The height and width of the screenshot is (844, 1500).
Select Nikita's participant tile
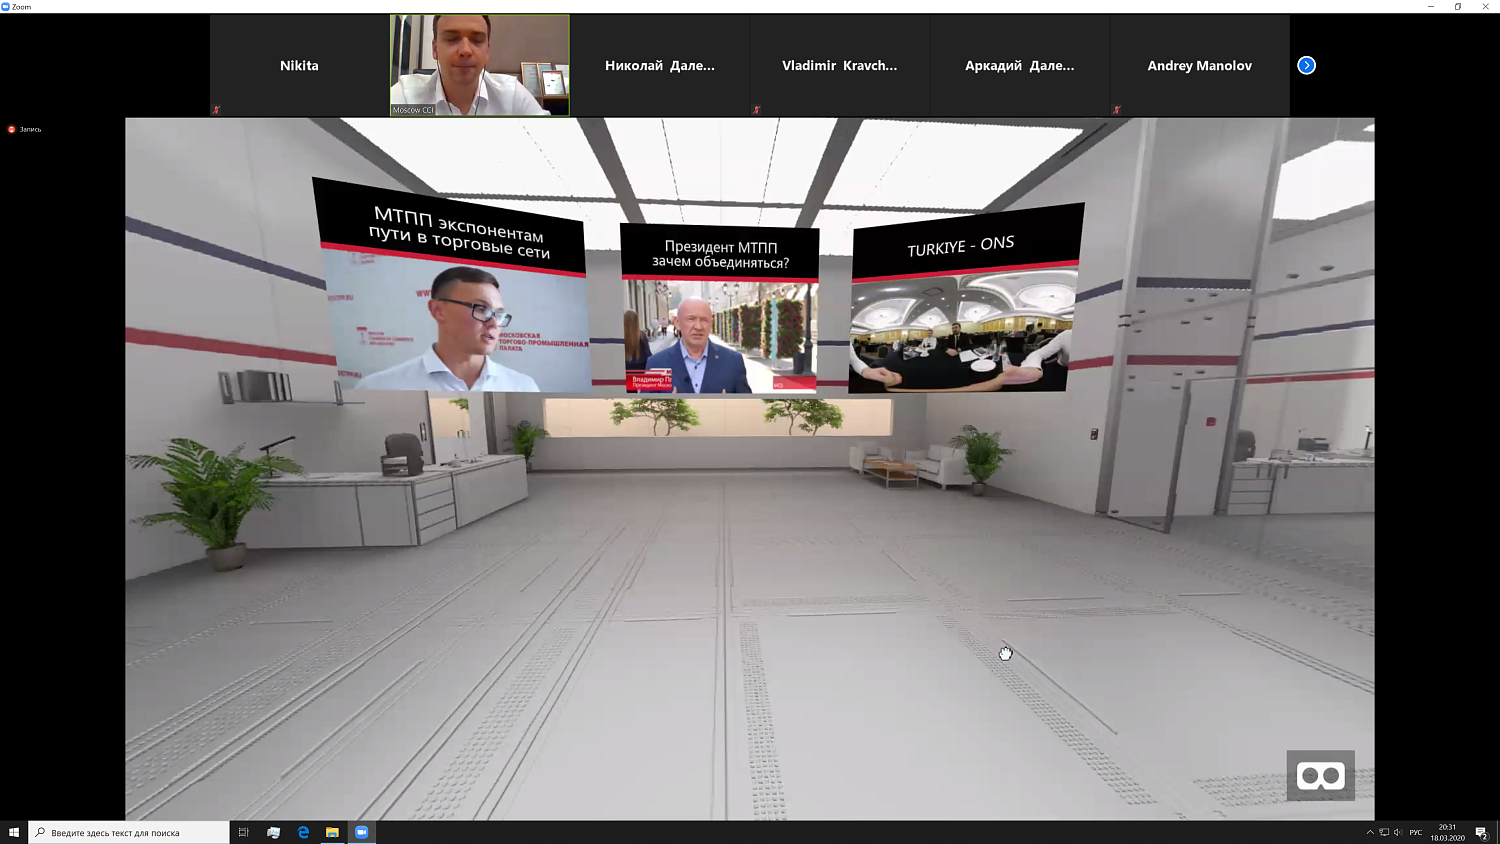pos(299,65)
